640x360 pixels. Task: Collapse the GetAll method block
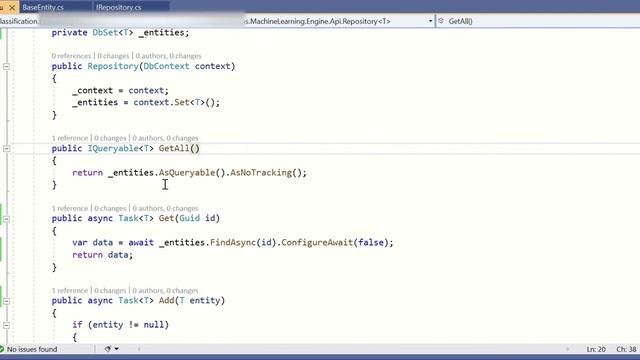pos(7,149)
